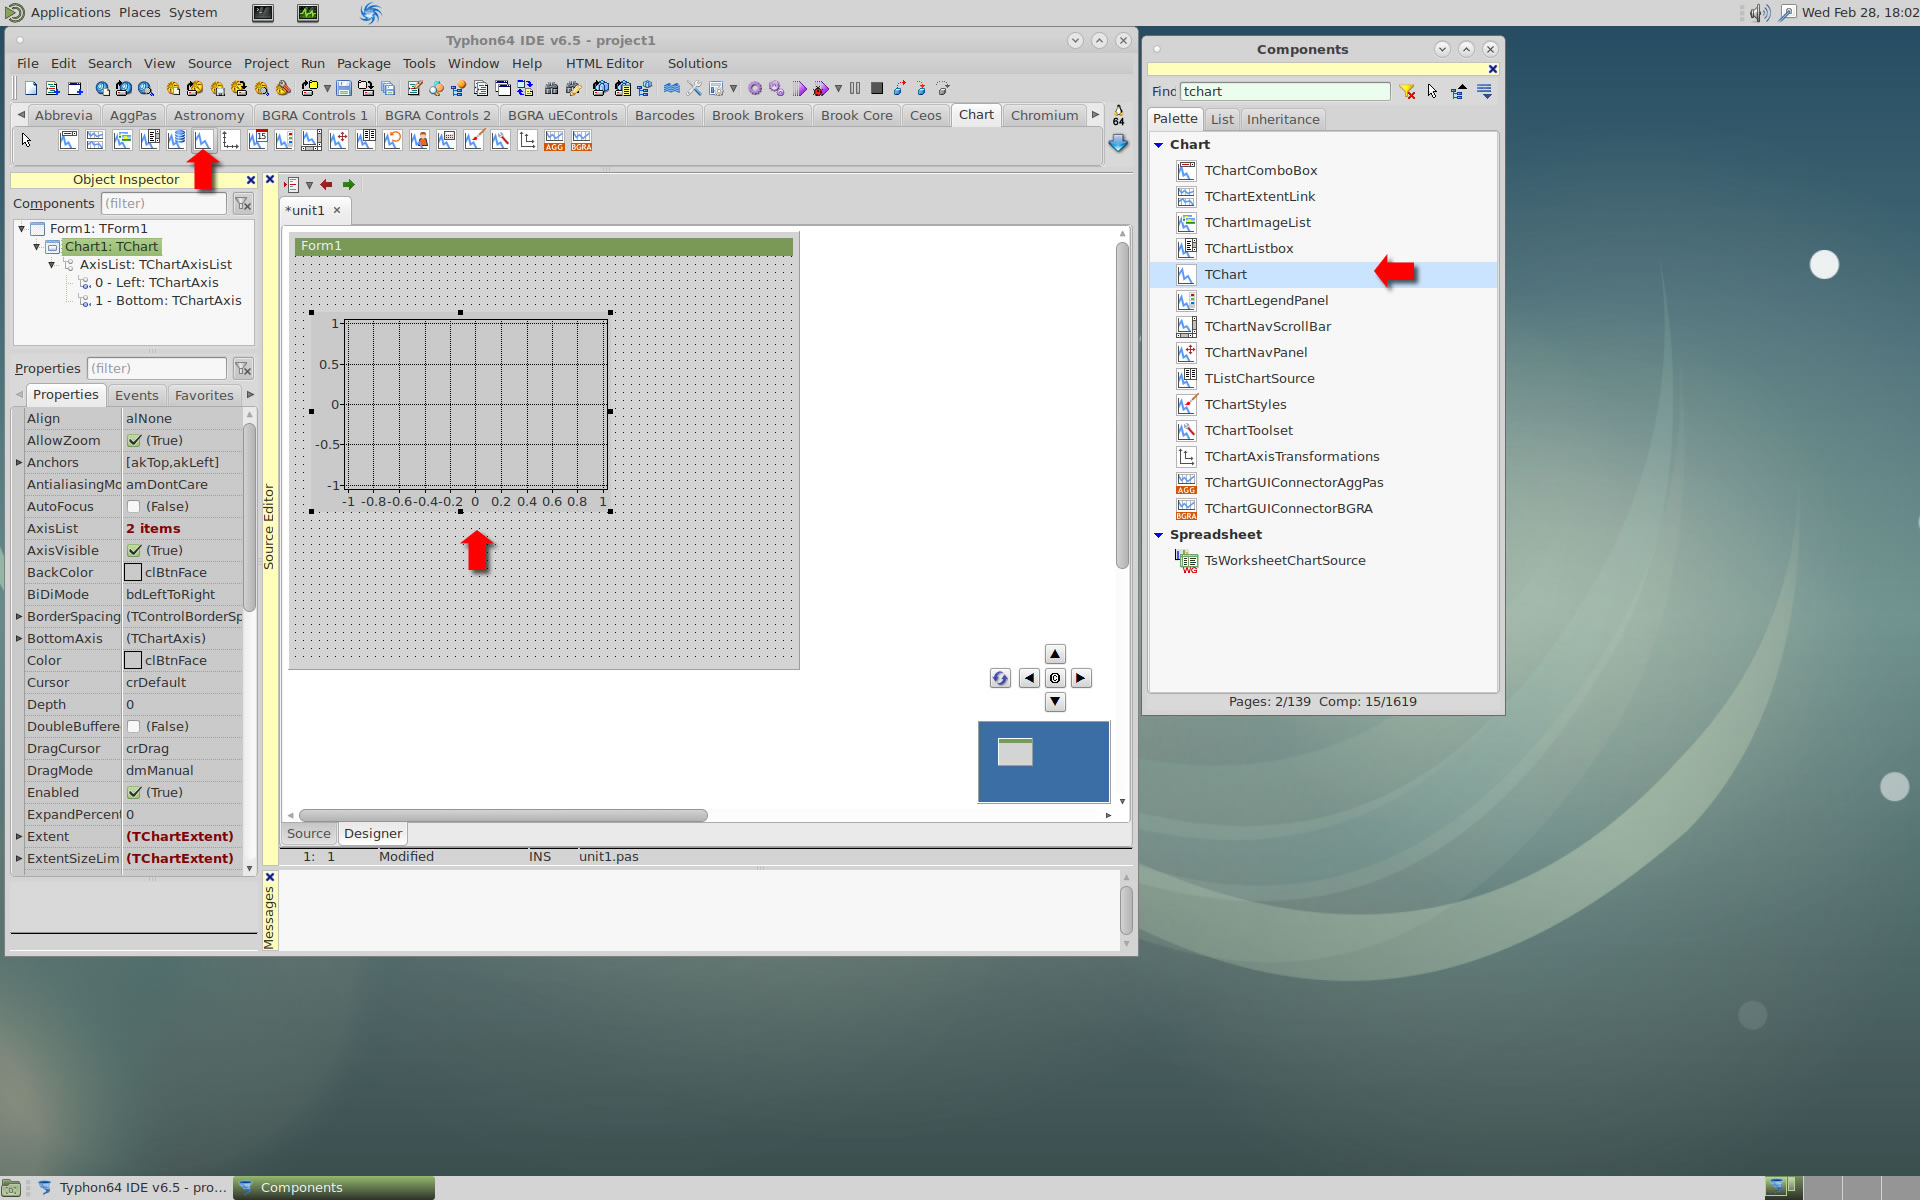Screen dimensions: 1920x1200
Task: Close the Object Inspector panel
Action: point(250,181)
